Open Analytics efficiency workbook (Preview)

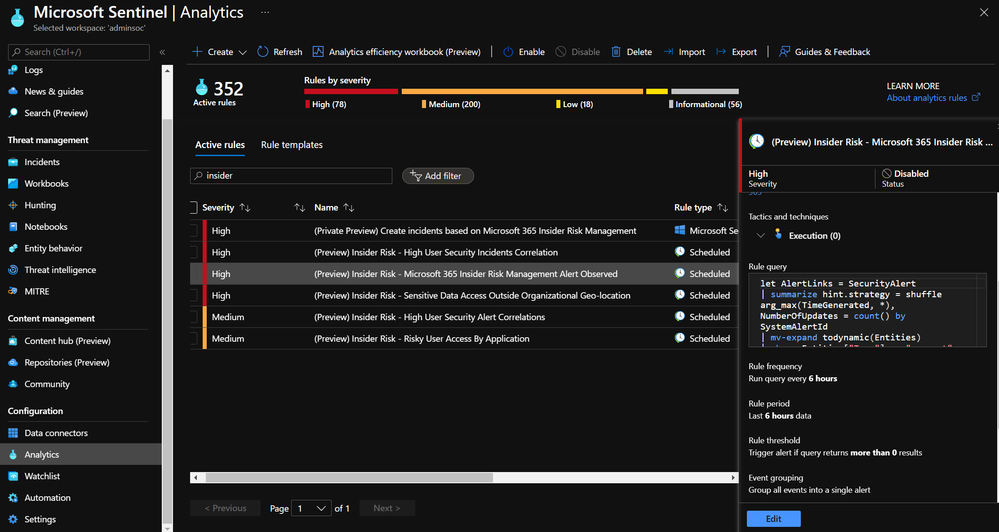coord(397,52)
